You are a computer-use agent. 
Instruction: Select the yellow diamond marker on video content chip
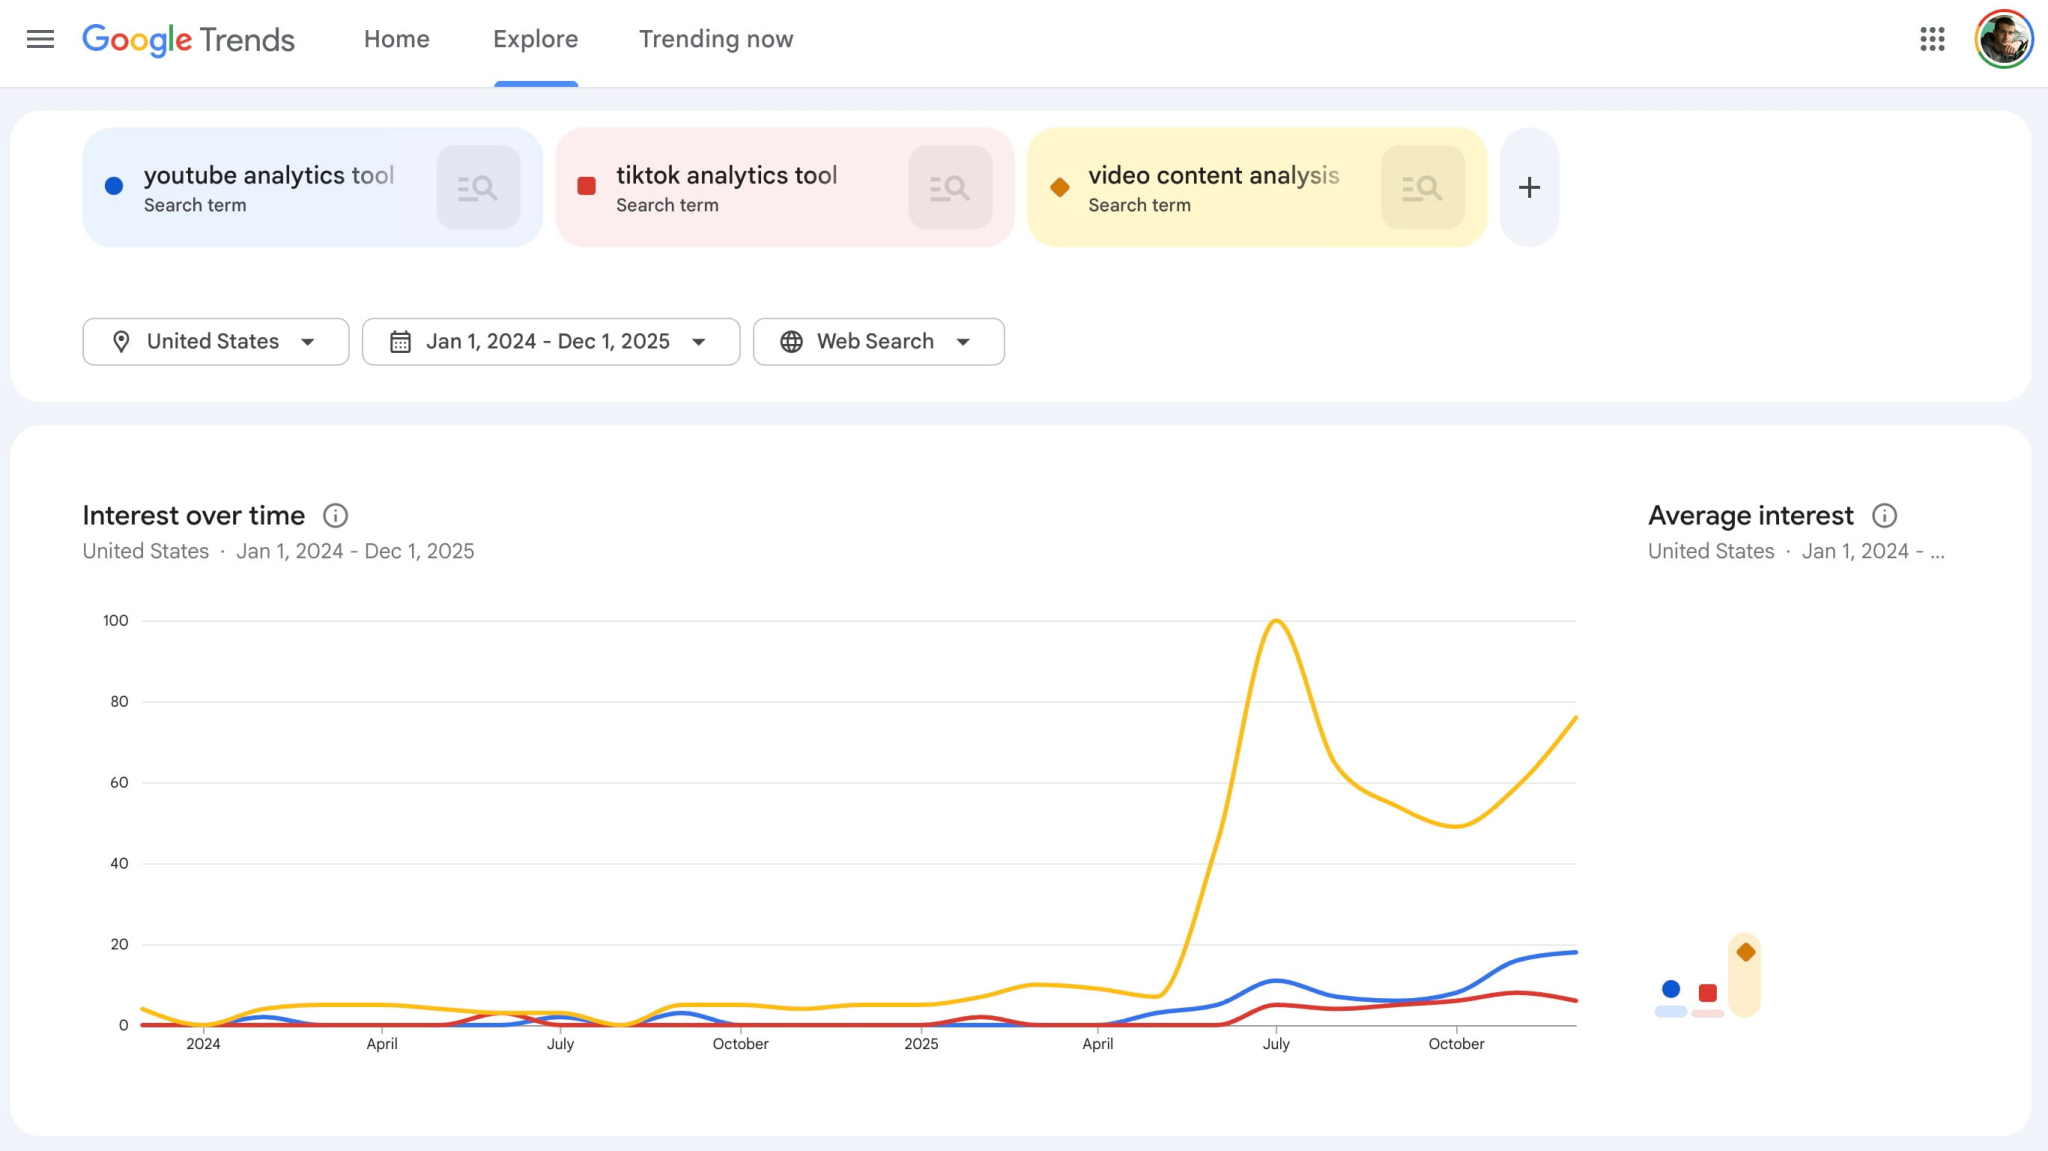point(1058,185)
